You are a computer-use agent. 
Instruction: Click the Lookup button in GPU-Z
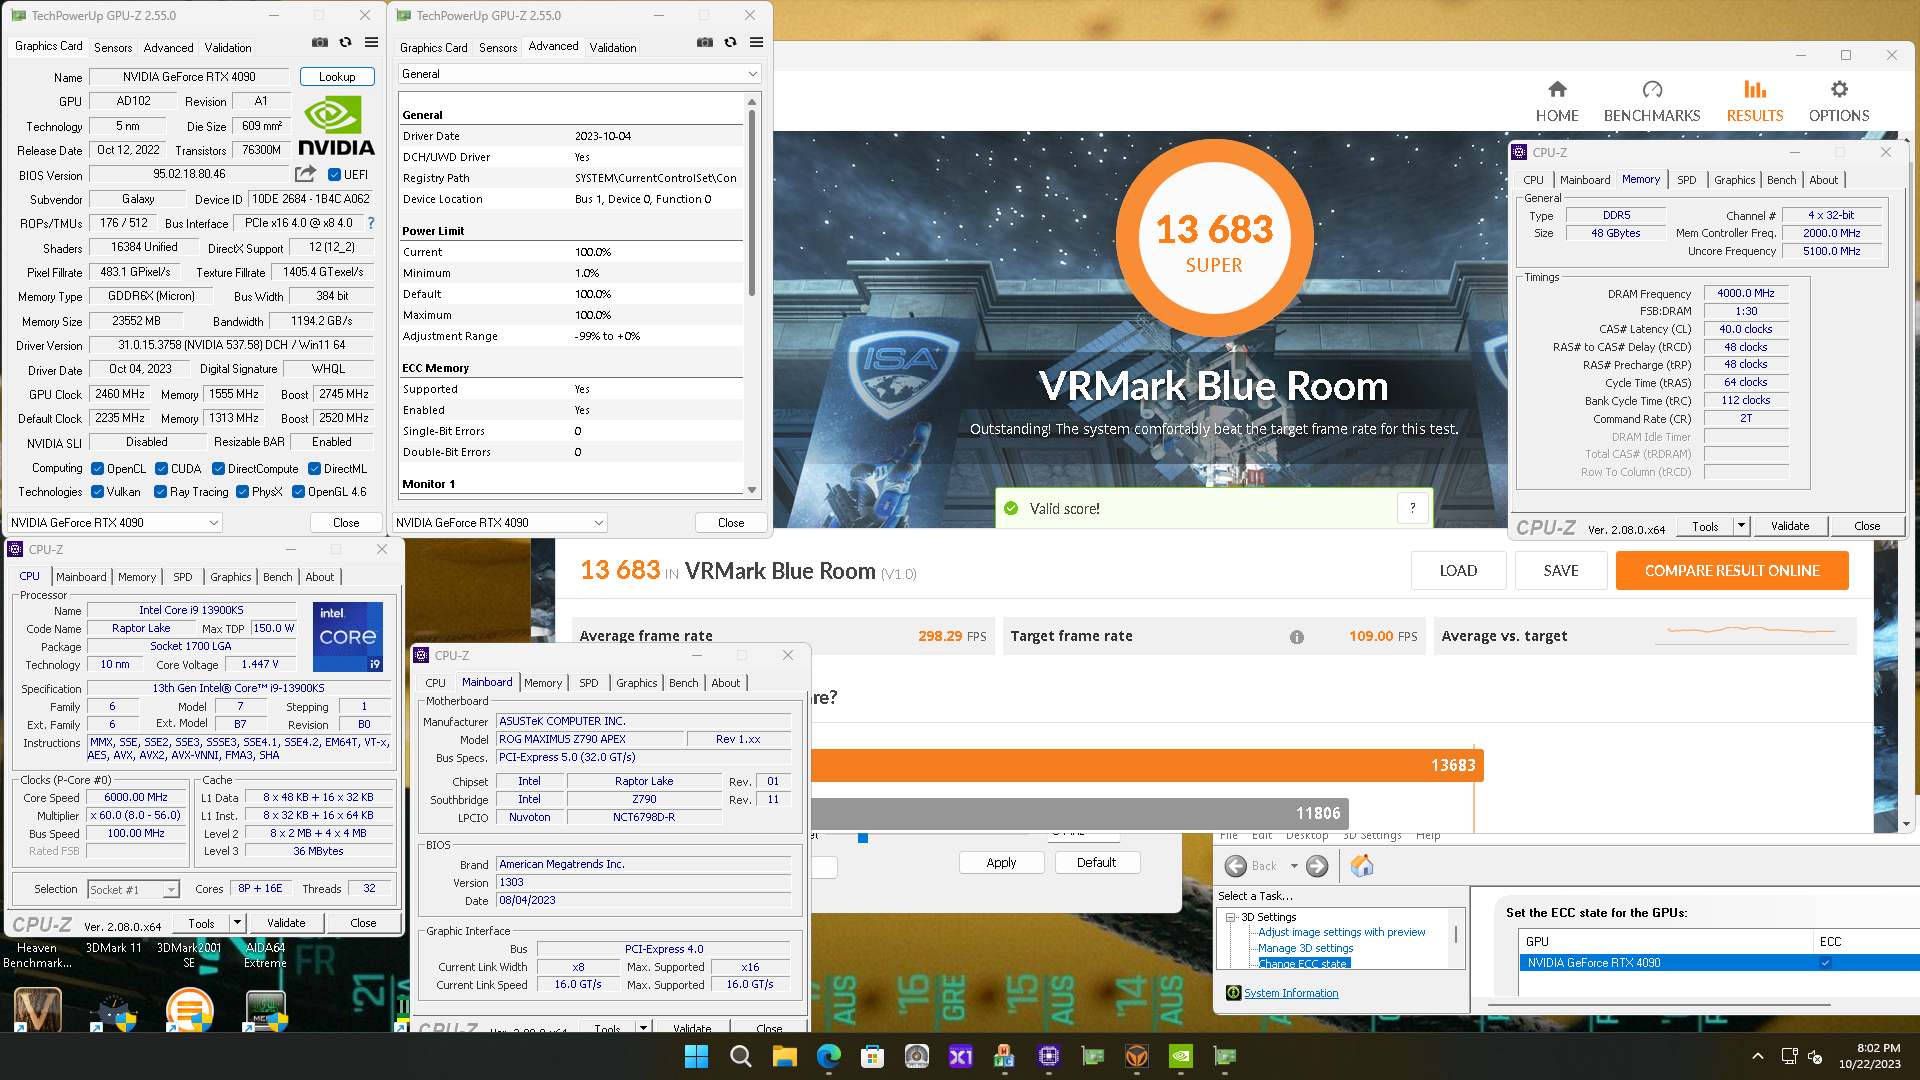point(337,77)
